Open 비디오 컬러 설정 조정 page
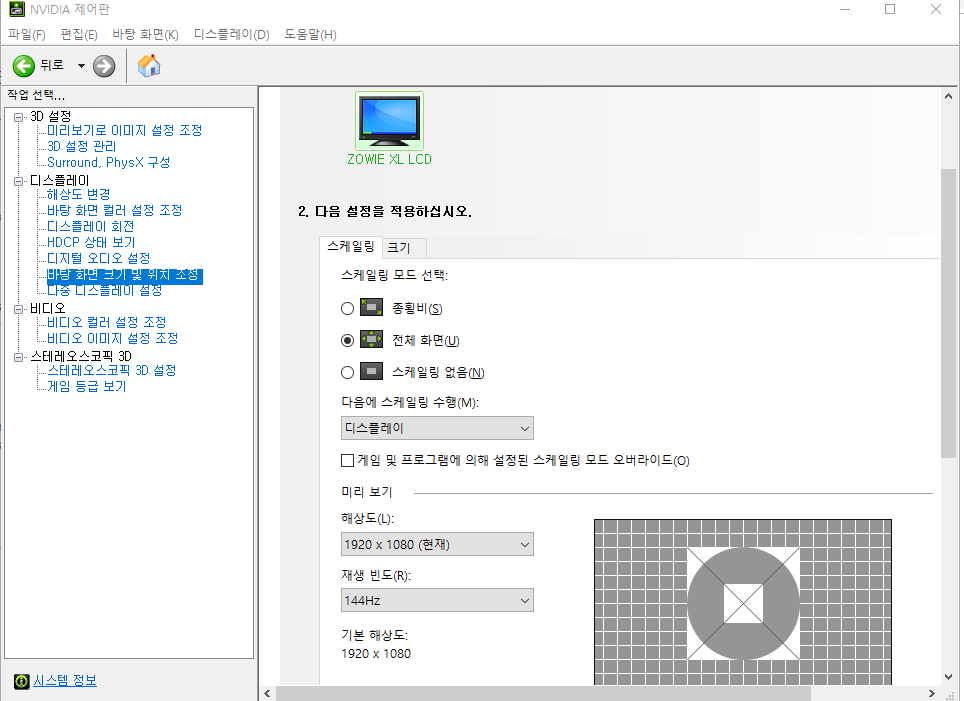 point(106,322)
